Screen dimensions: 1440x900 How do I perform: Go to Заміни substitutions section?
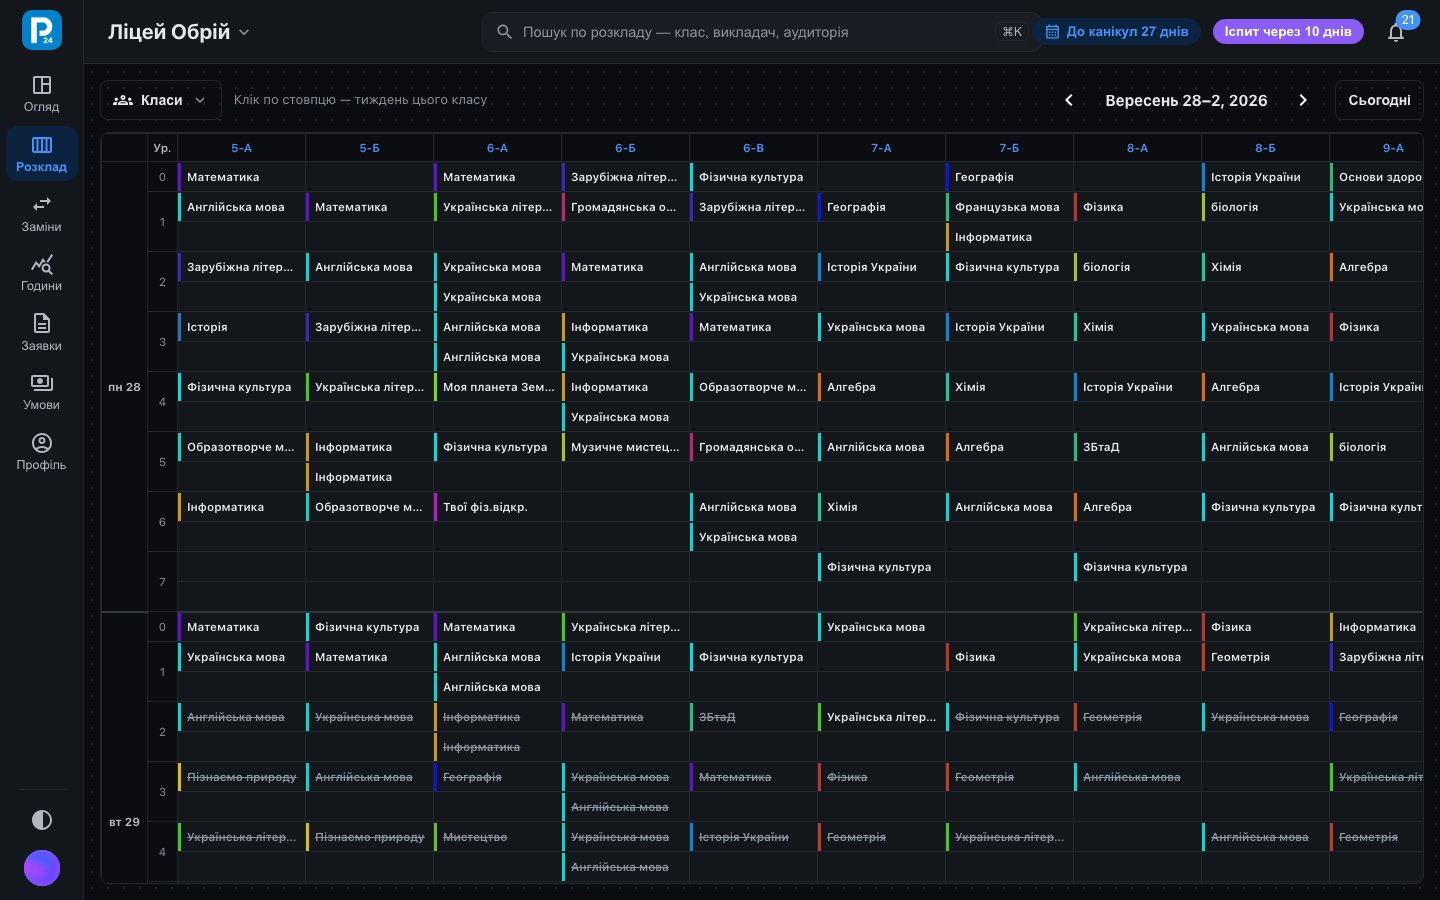click(42, 214)
